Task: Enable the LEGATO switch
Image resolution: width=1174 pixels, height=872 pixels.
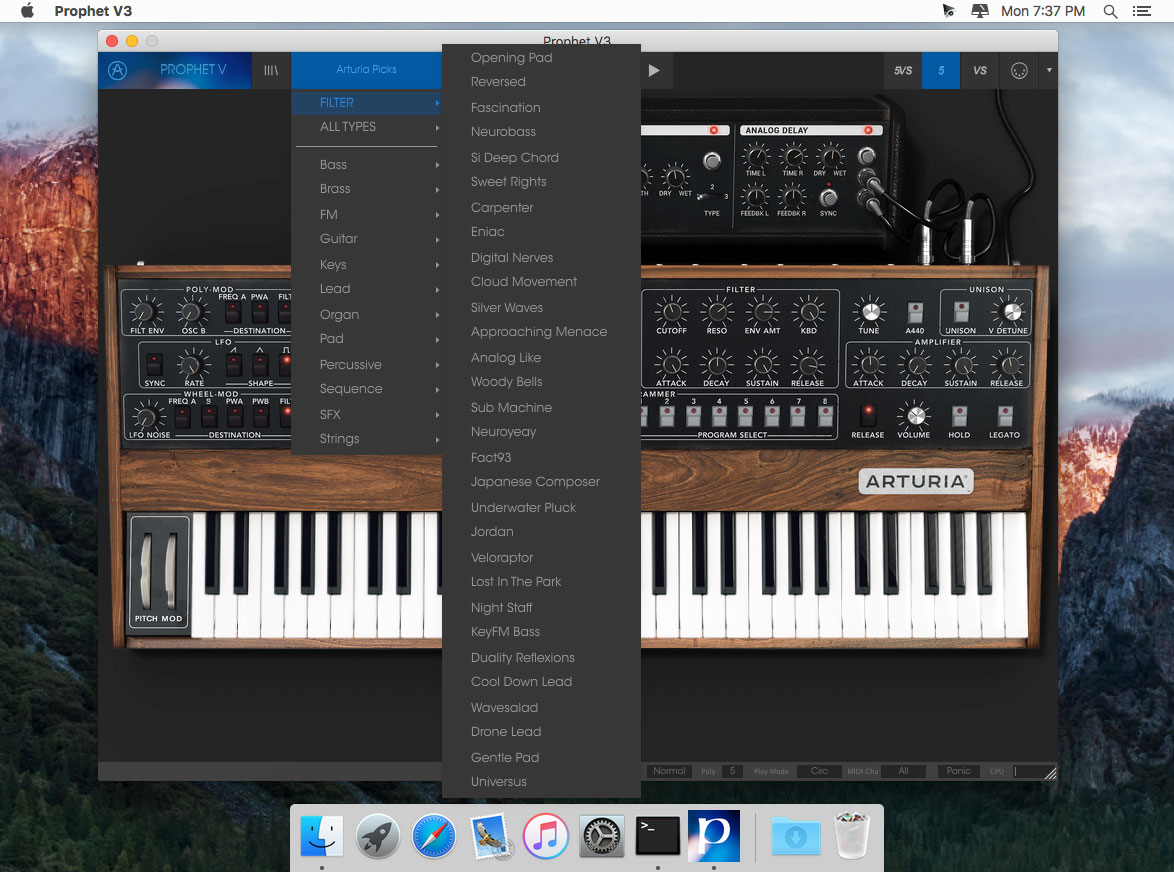Action: (1005, 416)
